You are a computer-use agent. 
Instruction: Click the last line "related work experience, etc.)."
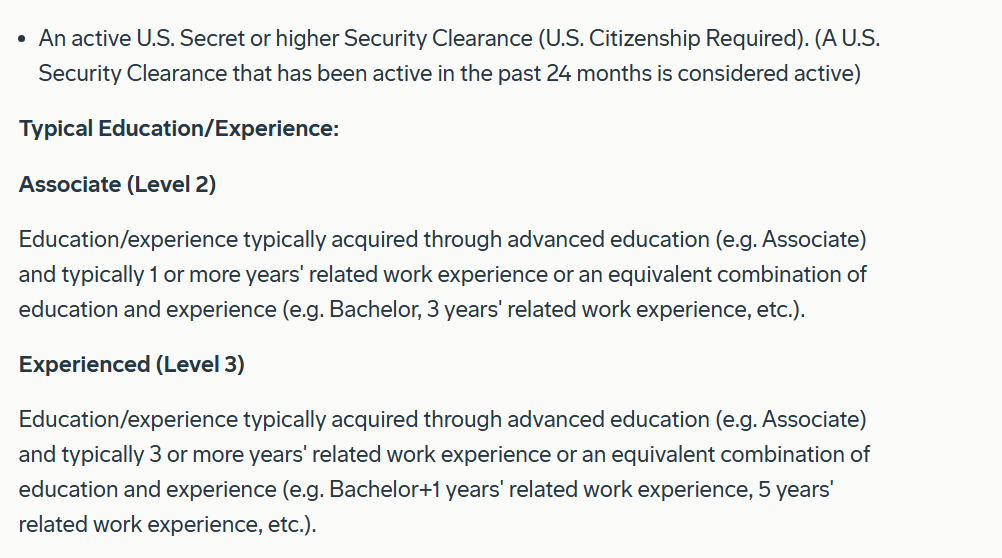point(167,525)
